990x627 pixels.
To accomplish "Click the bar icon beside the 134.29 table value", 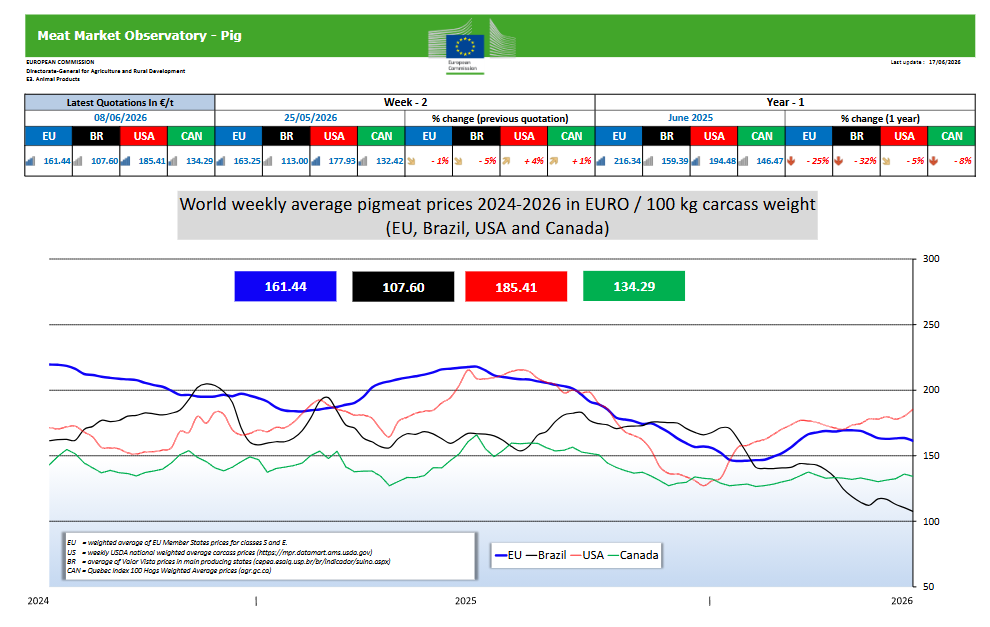I will pyautogui.click(x=173, y=161).
